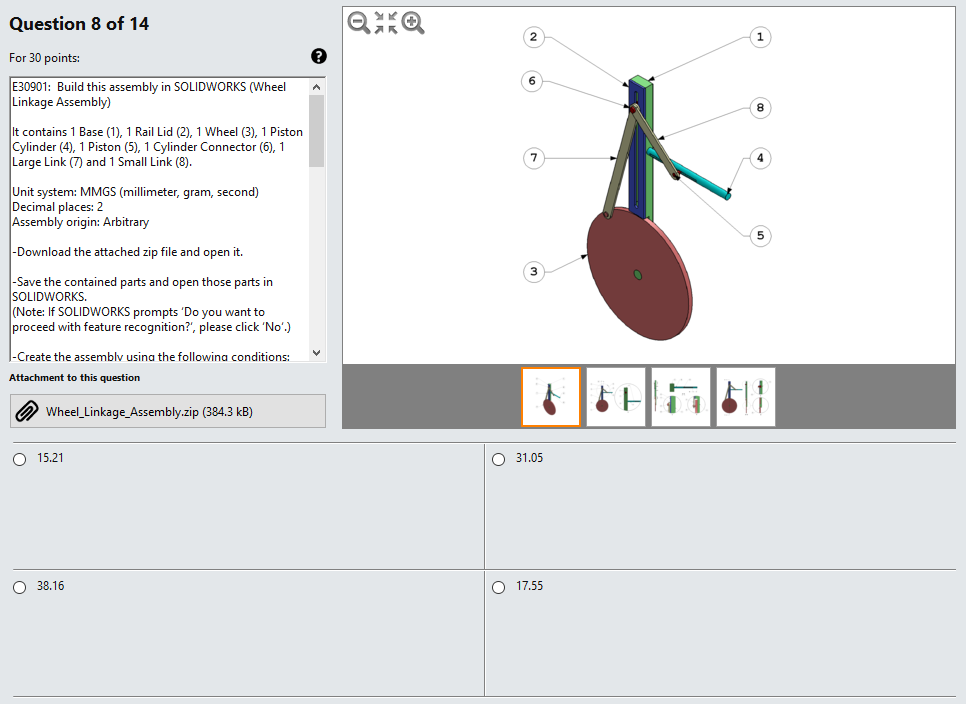Select the highlighted first assembly thumbnail

tap(551, 396)
